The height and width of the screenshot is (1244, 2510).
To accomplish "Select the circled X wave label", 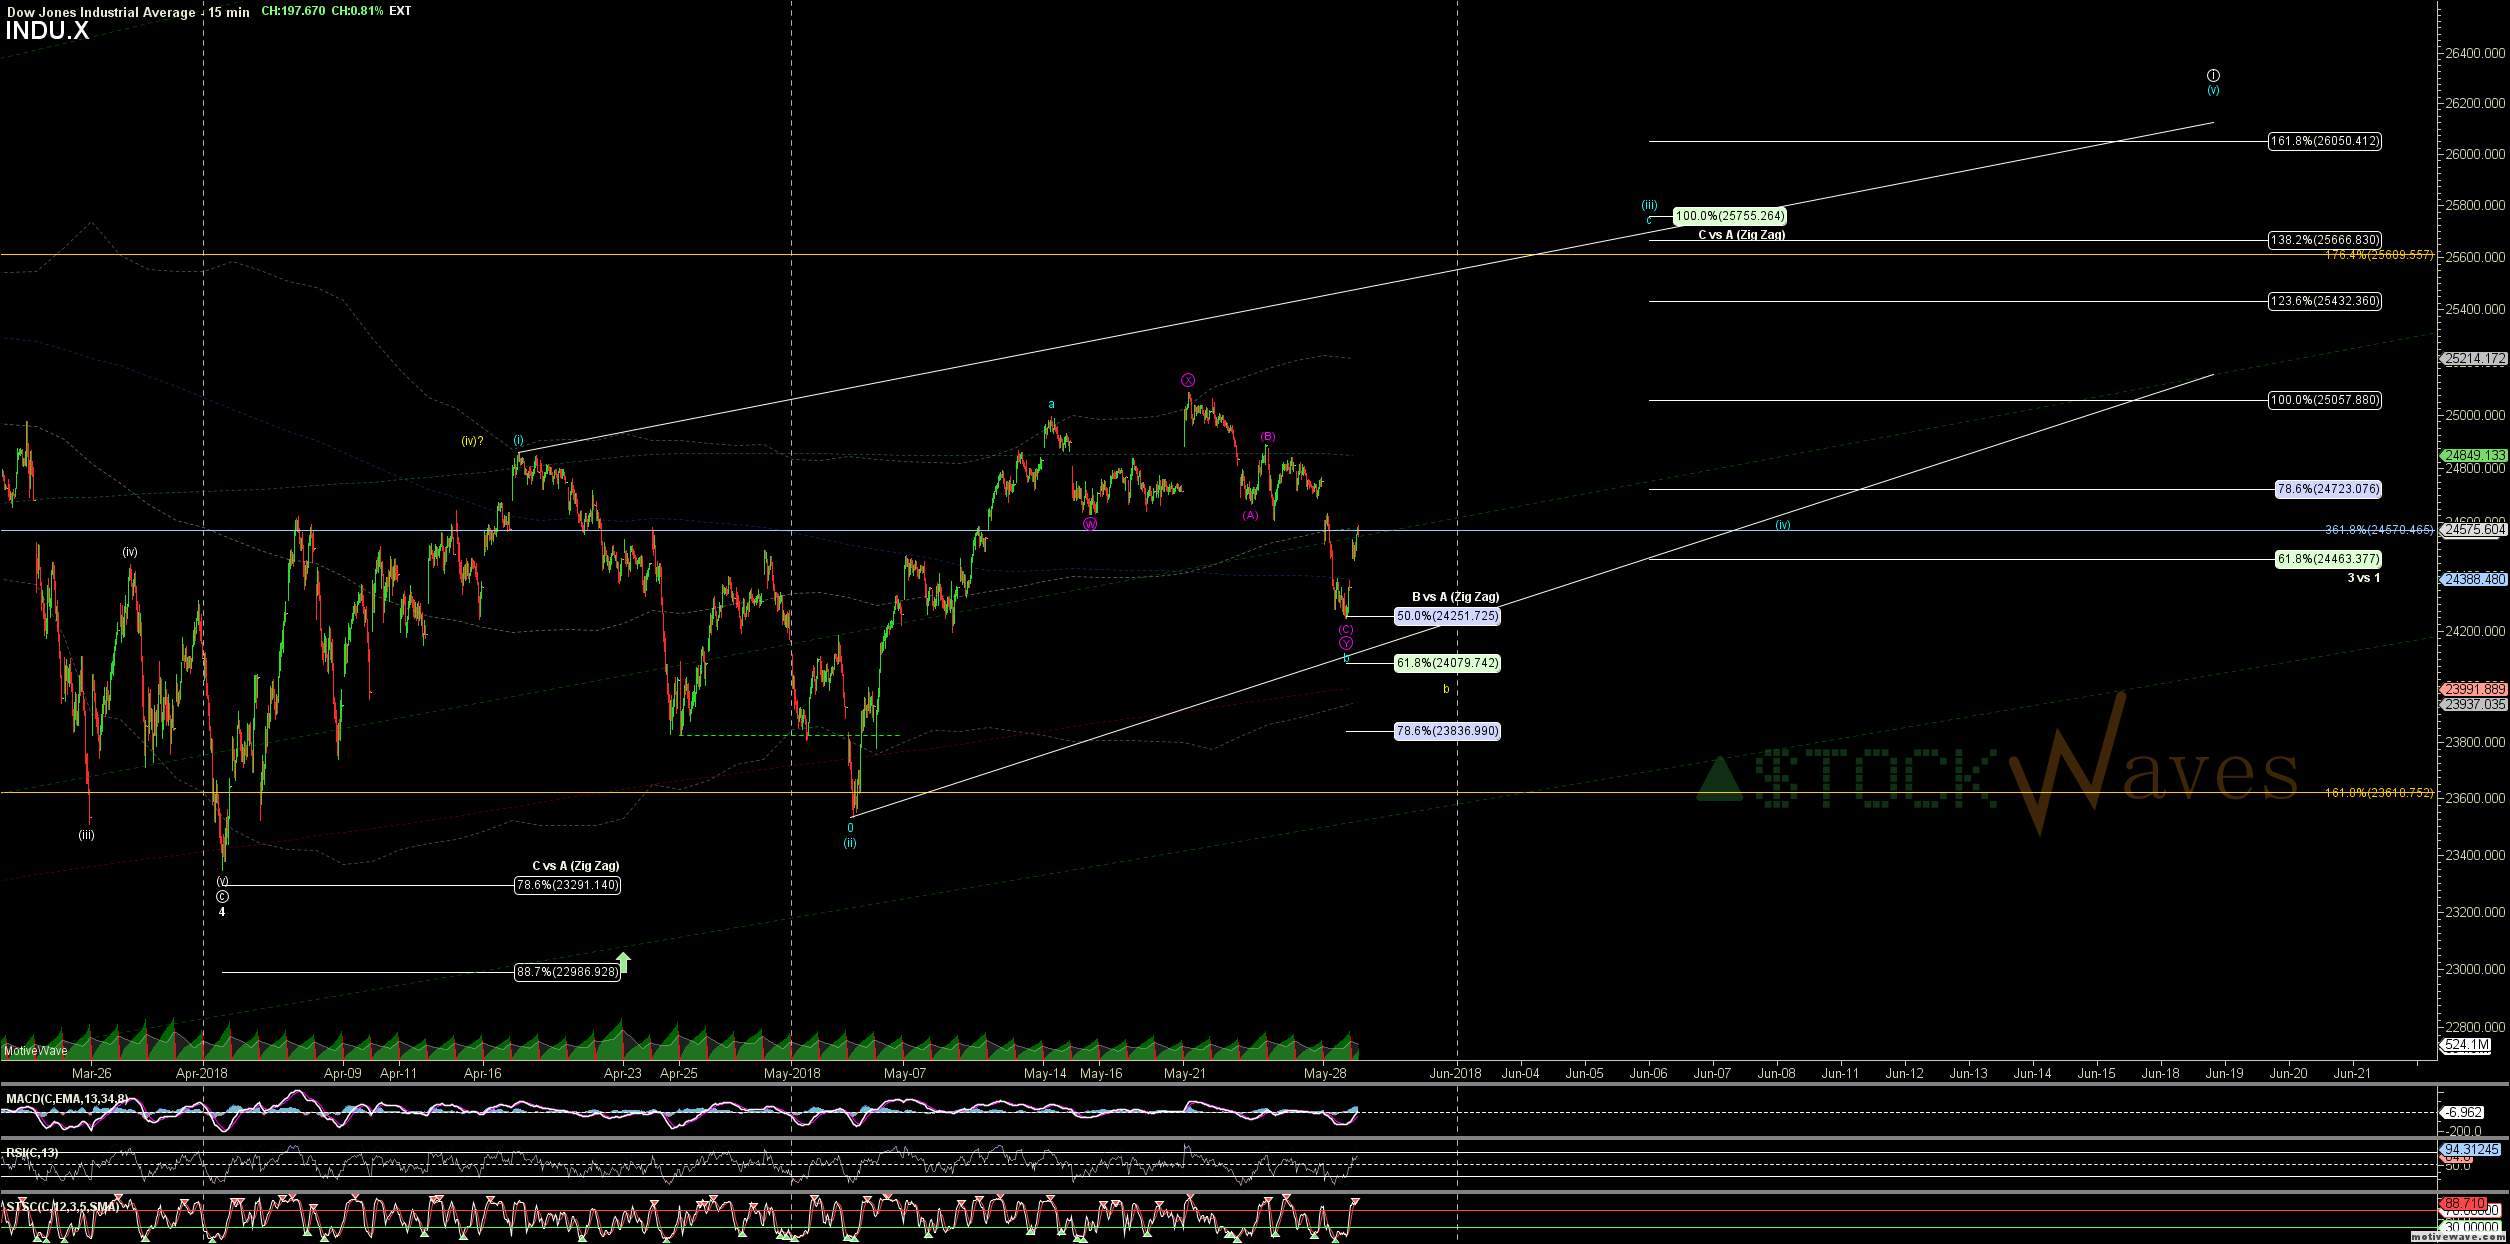I will tap(1188, 380).
